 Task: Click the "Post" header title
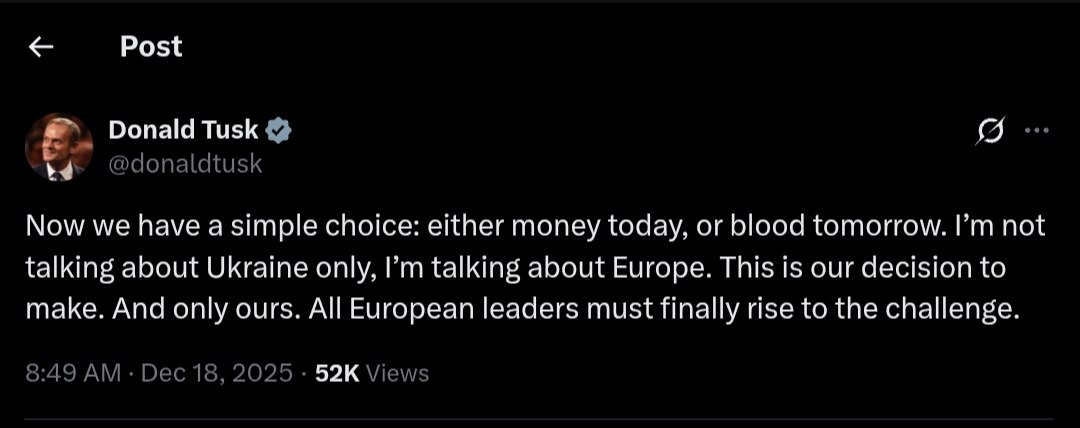151,46
